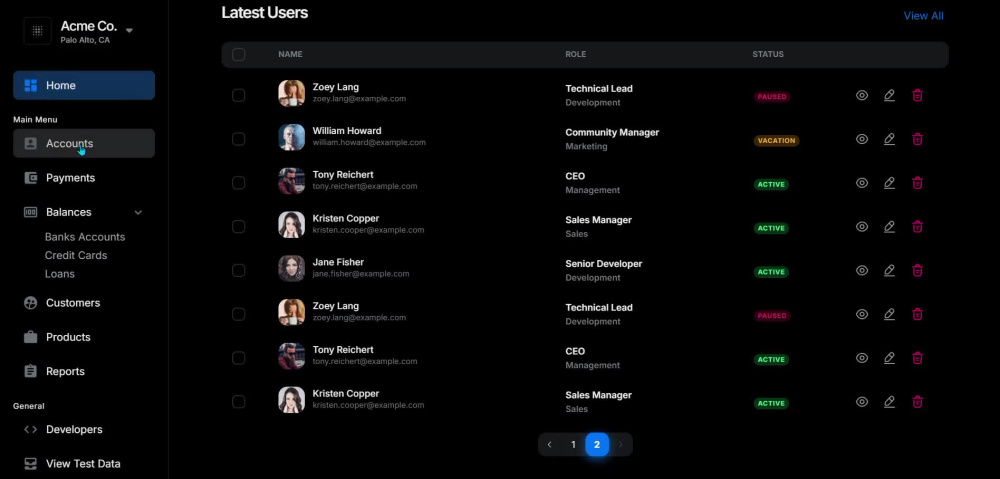View William Howard via the eye icon
The image size is (1000, 479).
[862, 139]
